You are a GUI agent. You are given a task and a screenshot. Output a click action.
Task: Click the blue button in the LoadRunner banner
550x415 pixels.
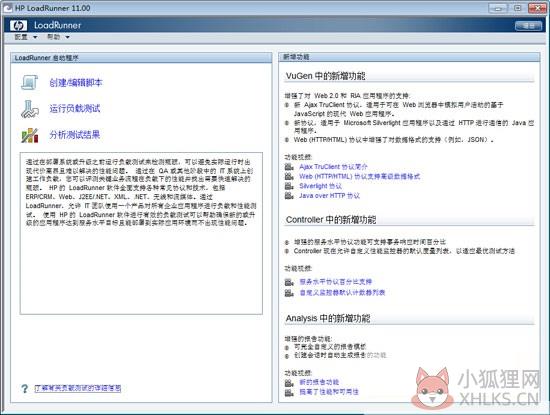(x=528, y=26)
